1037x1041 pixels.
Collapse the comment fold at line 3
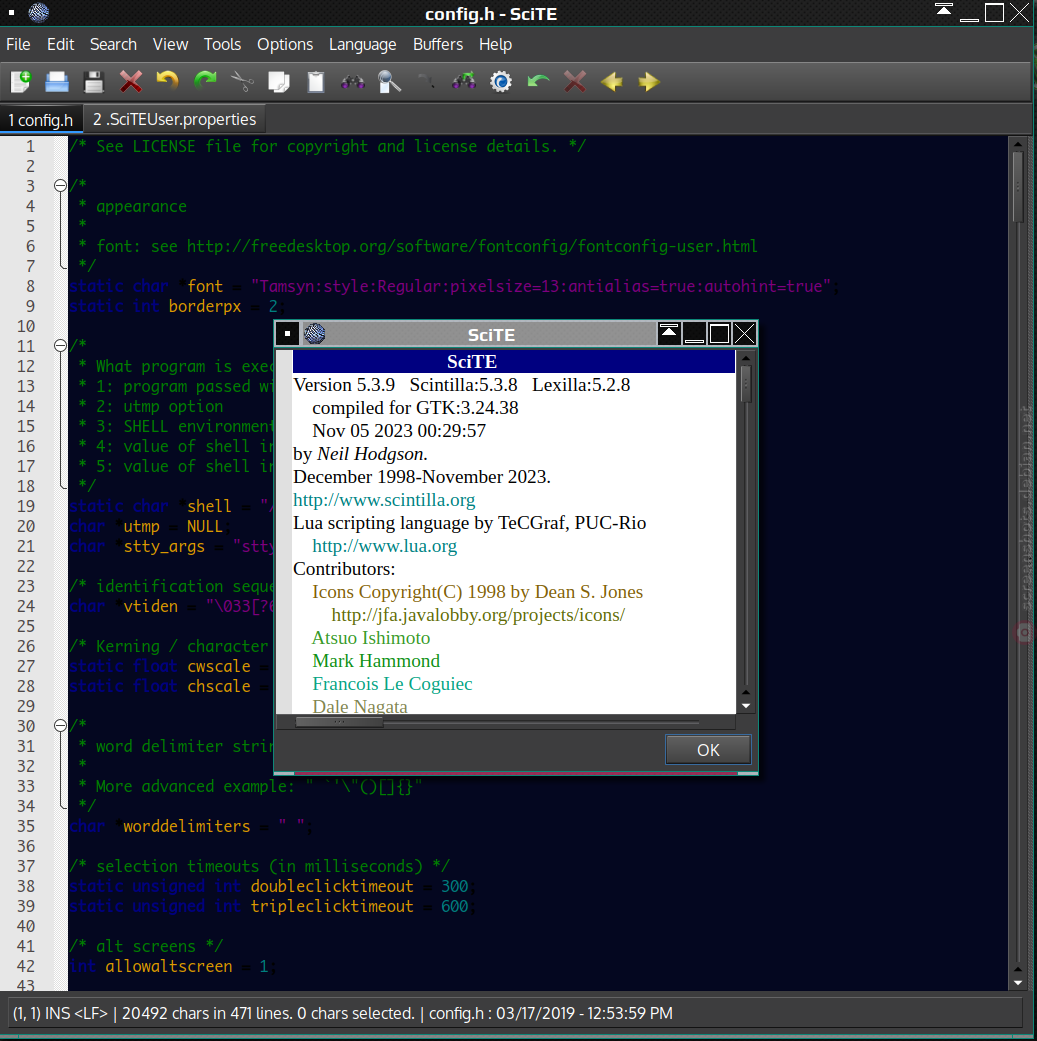[60, 186]
